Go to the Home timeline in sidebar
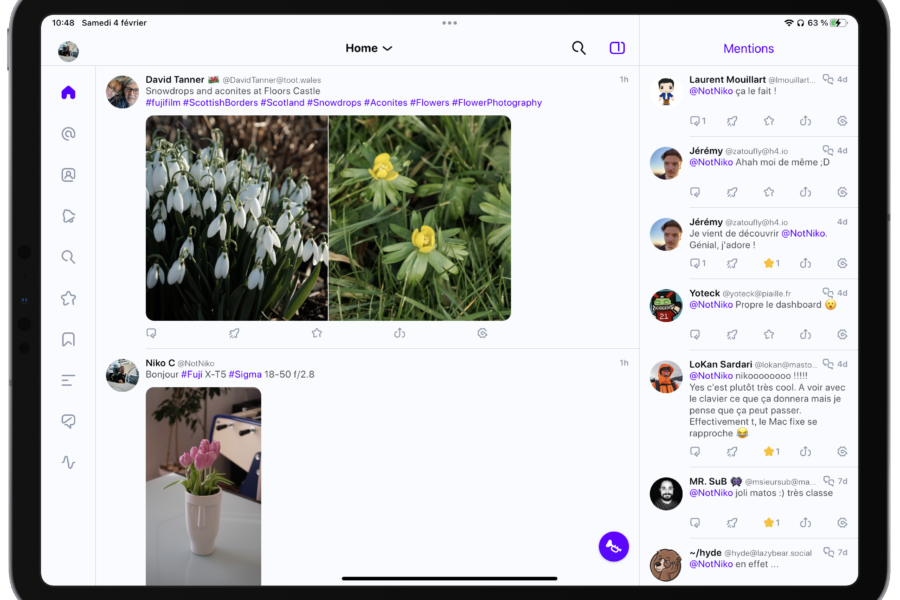Image resolution: width=900 pixels, height=600 pixels. (x=68, y=92)
